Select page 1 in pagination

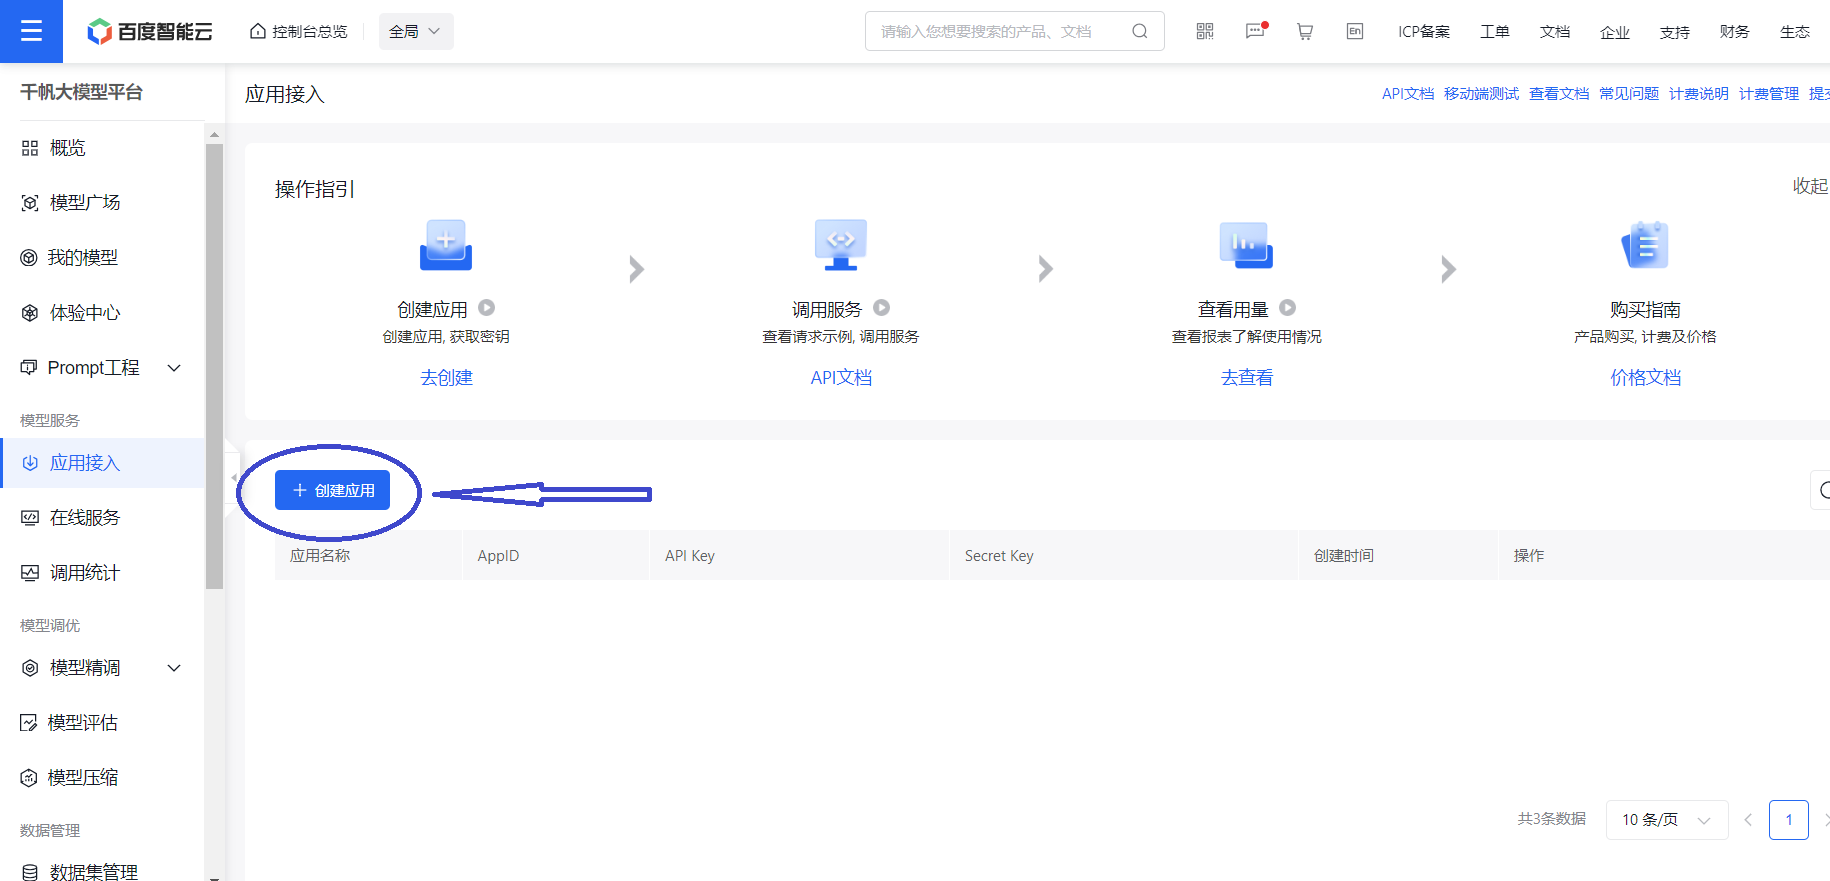tap(1789, 820)
